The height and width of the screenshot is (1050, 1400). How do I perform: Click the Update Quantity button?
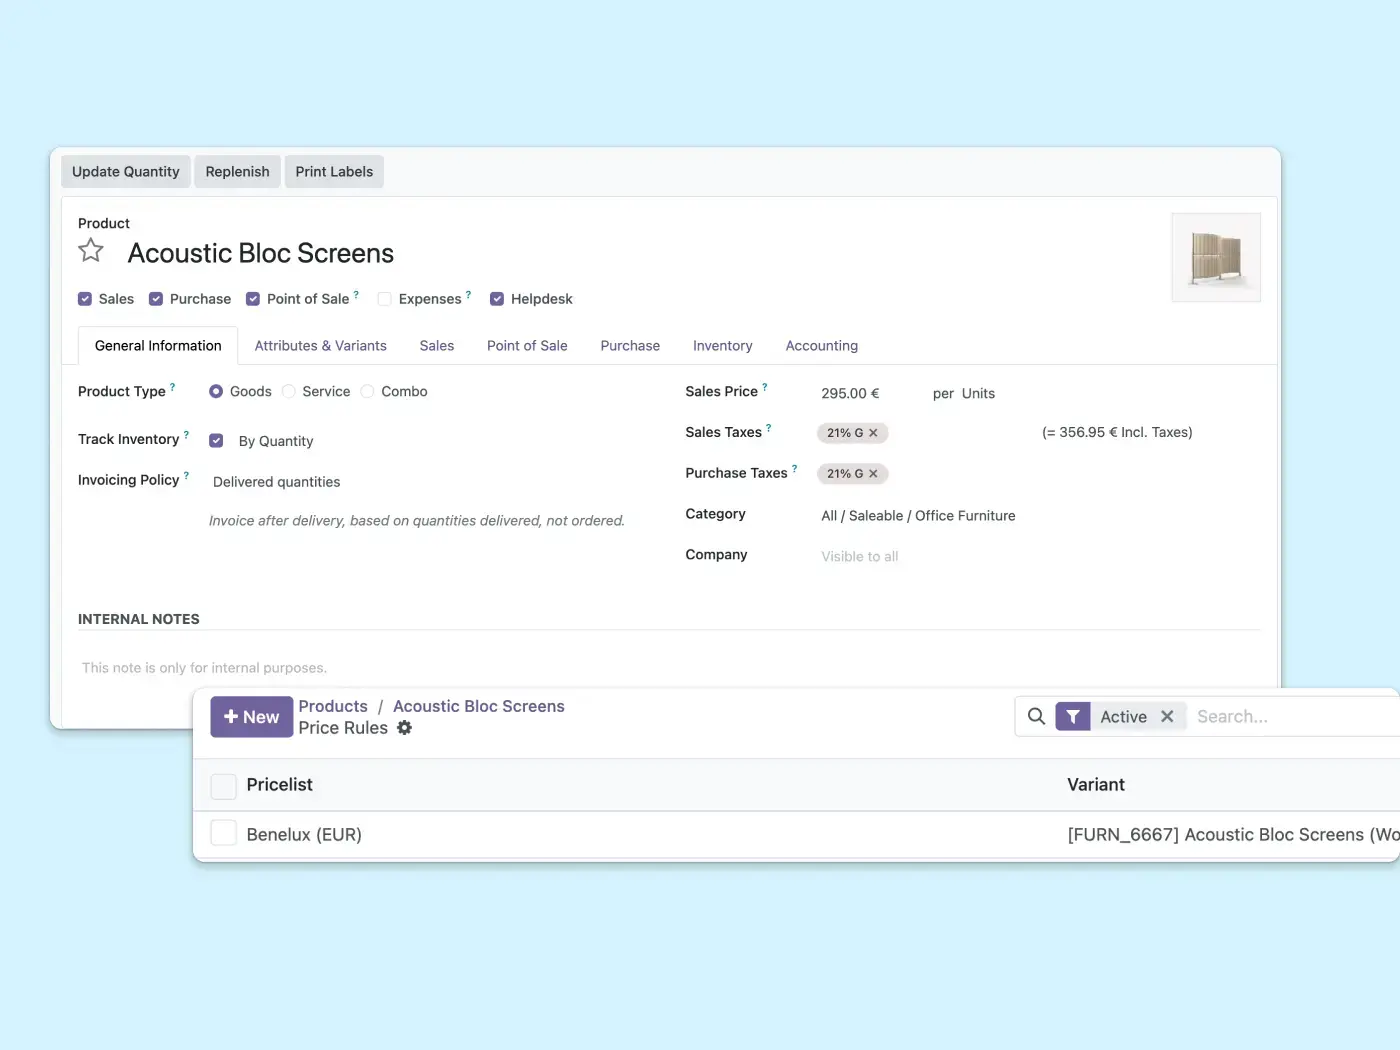tap(126, 172)
